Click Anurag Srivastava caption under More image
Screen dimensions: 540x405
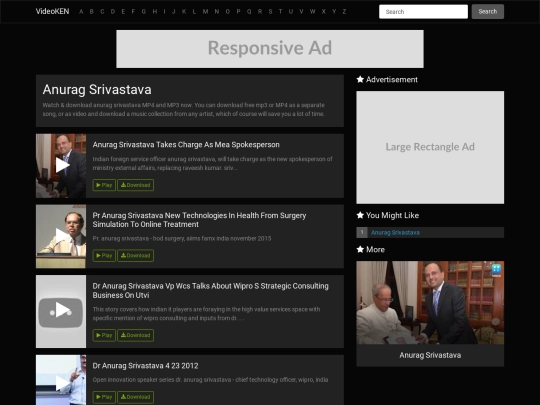pos(430,355)
